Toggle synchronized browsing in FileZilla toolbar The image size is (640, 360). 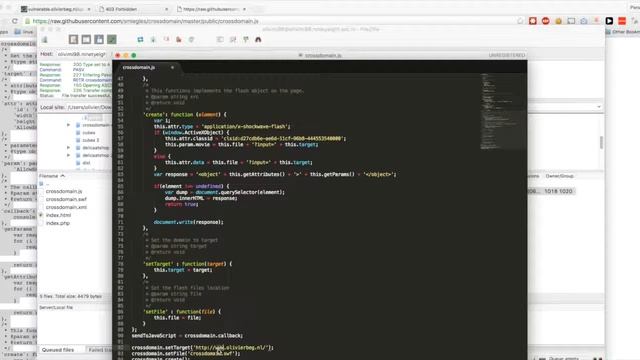[246, 40]
